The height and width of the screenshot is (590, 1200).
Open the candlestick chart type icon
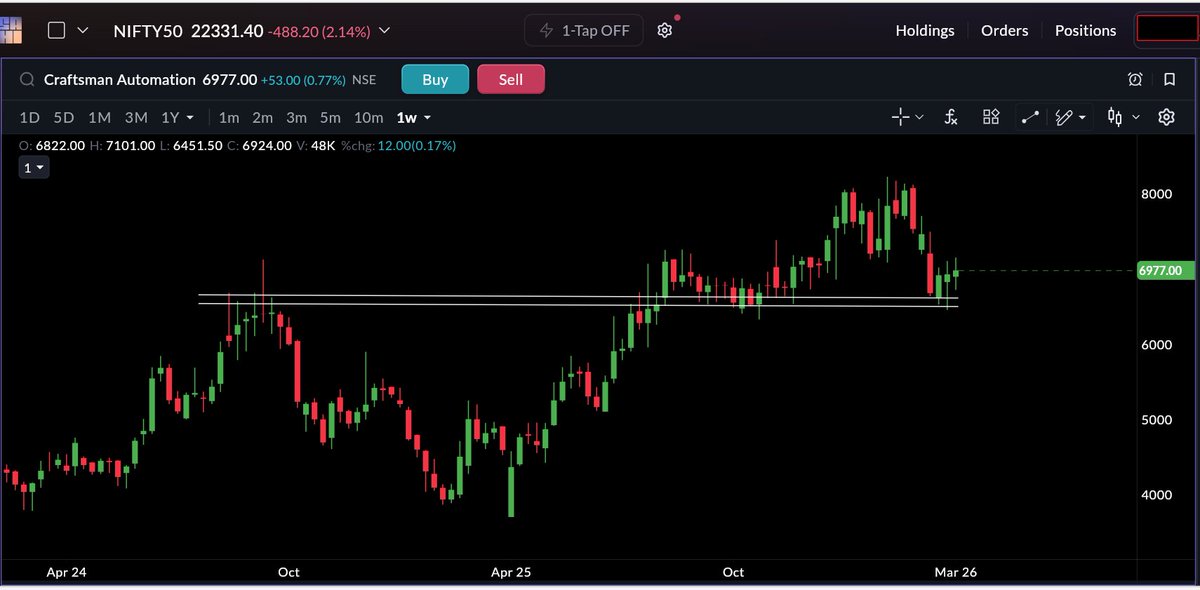click(1115, 117)
